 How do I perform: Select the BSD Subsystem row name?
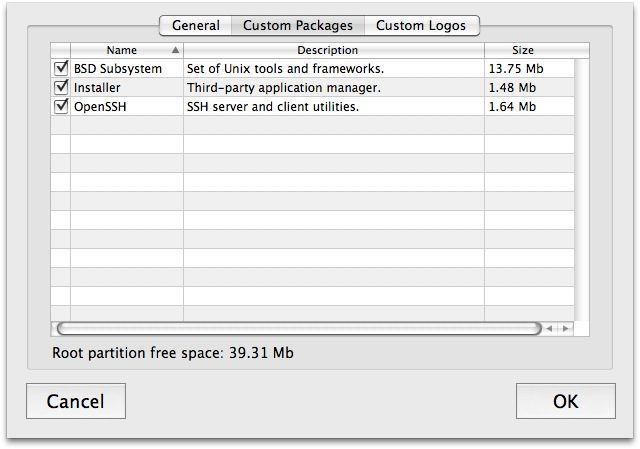pyautogui.click(x=117, y=69)
